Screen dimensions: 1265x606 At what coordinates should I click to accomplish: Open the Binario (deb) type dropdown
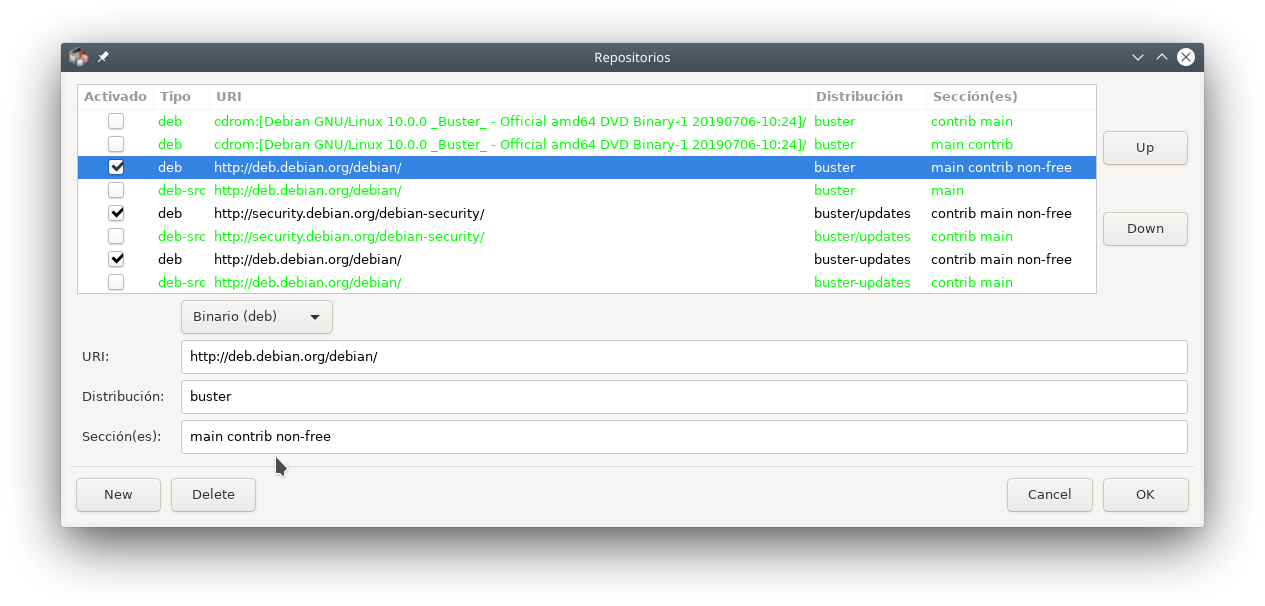(257, 316)
